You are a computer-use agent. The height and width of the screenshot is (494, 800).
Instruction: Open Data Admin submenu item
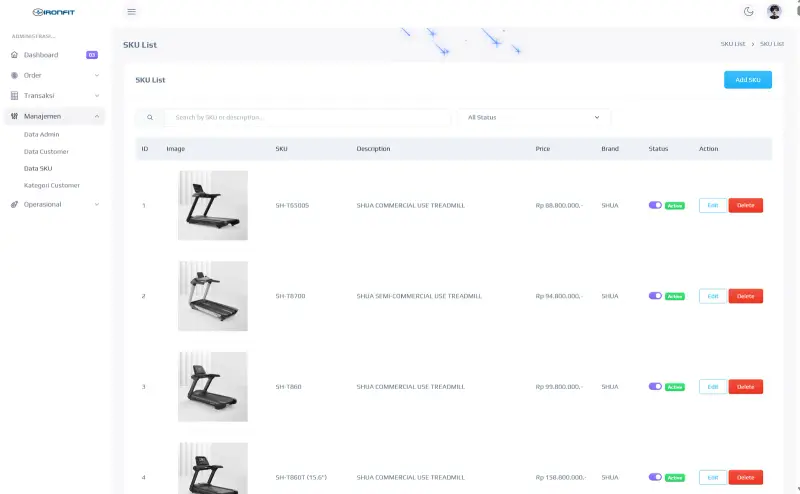[x=41, y=134]
